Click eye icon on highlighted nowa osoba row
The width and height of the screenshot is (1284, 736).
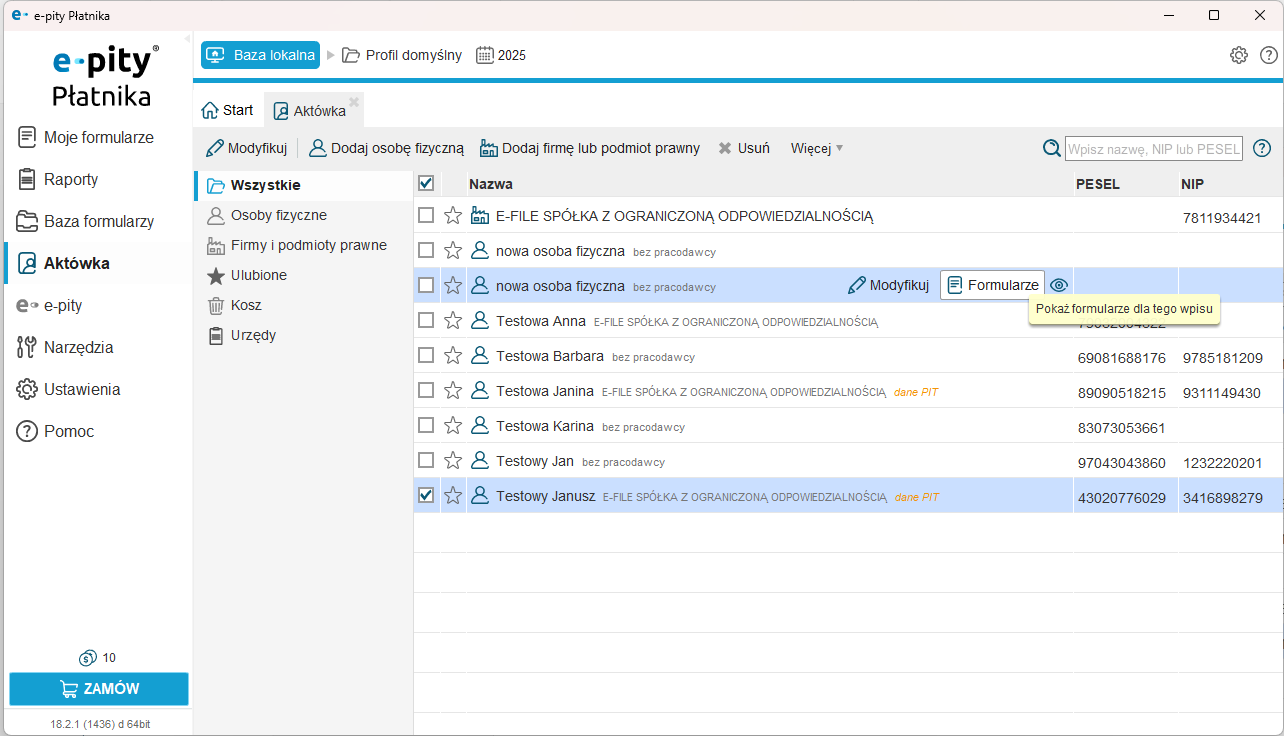click(1059, 285)
